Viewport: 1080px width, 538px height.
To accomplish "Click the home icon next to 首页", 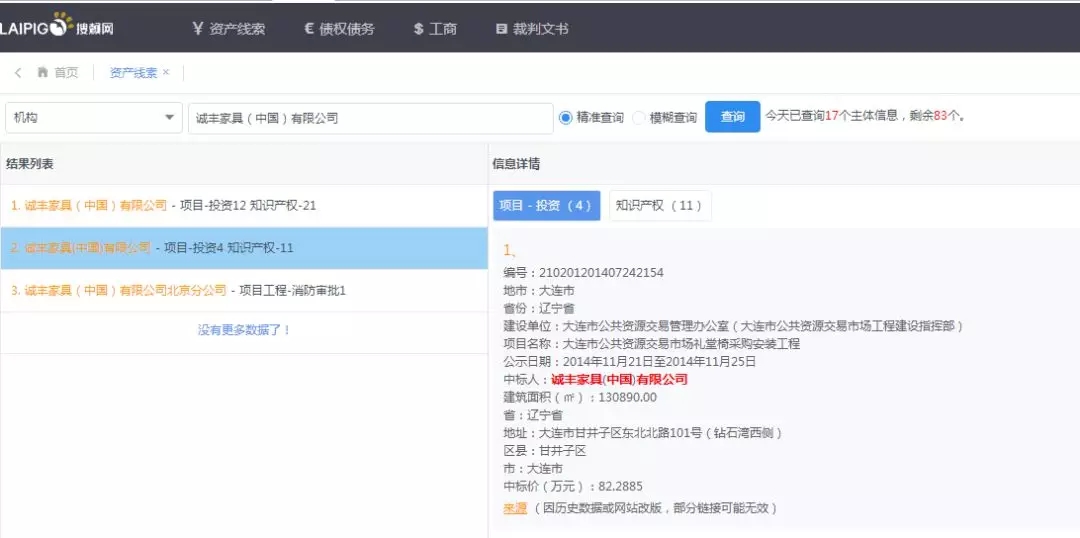I will [43, 72].
